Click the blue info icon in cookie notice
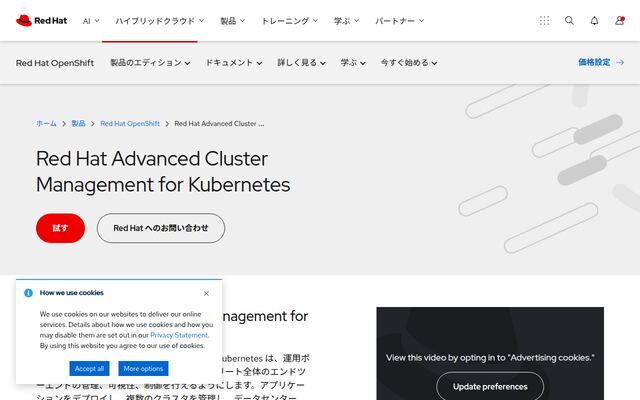Image resolution: width=640 pixels, height=400 pixels. pos(28,293)
